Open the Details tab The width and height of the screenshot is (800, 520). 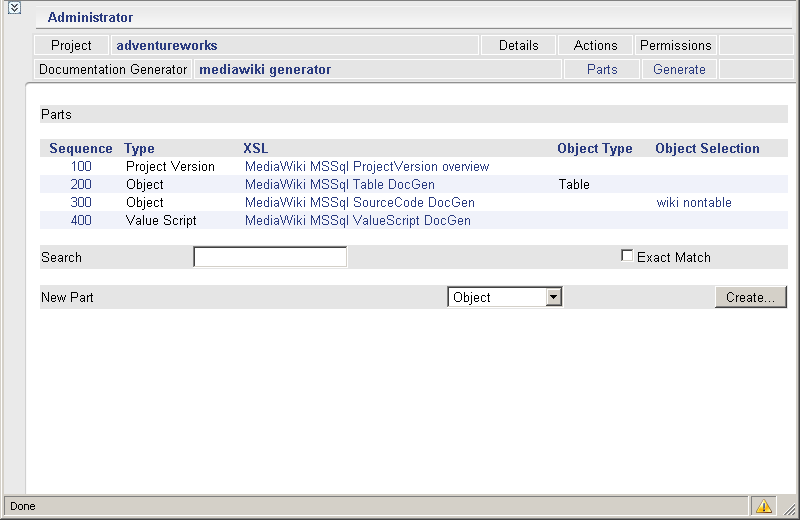point(518,45)
